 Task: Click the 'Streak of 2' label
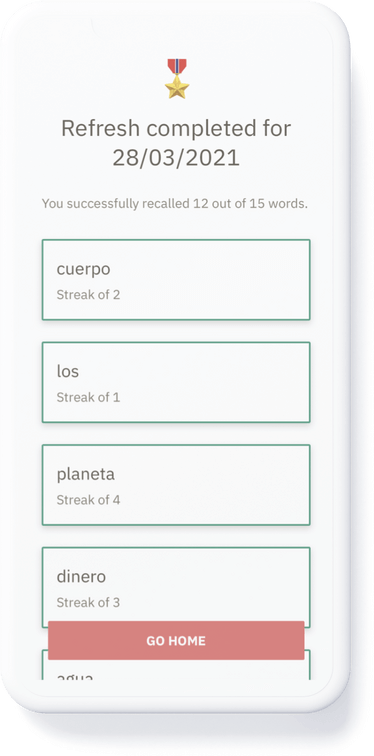click(x=88, y=295)
